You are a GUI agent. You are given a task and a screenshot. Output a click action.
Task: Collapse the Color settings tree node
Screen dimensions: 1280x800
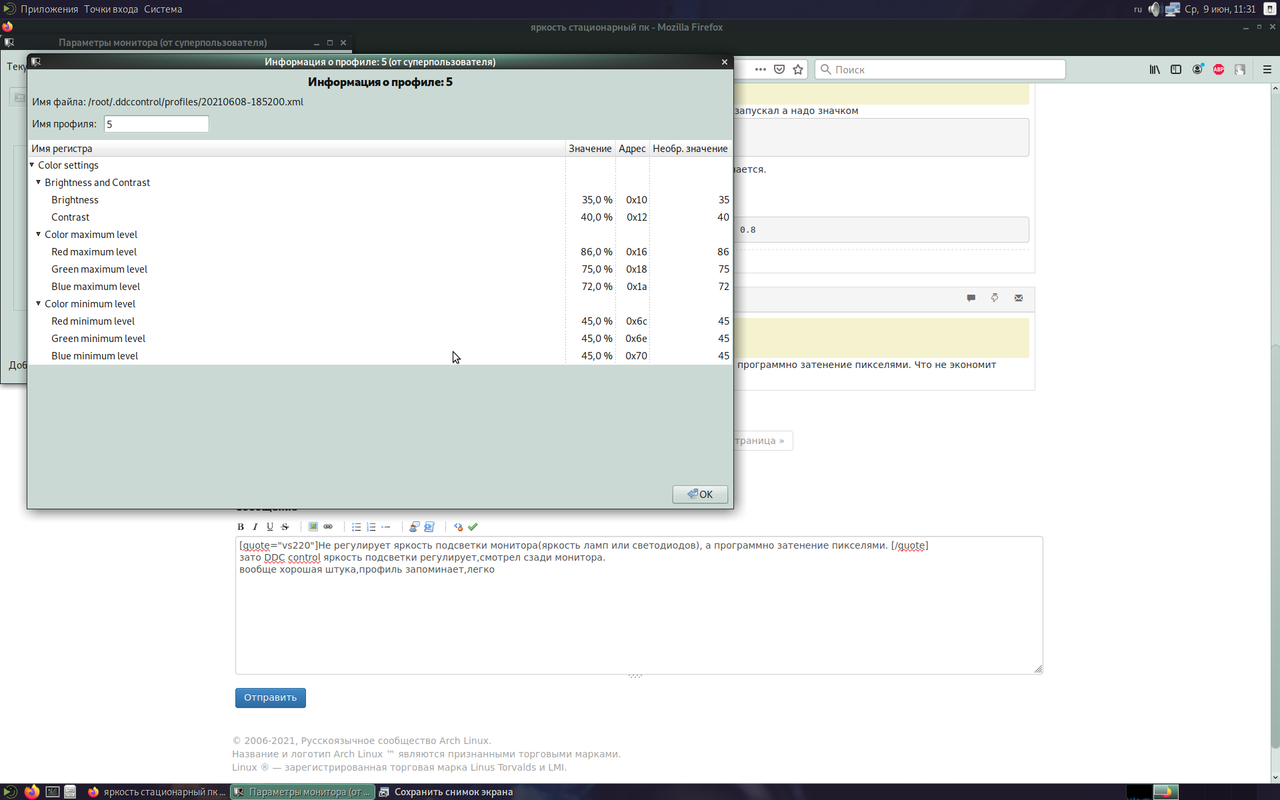point(32,165)
